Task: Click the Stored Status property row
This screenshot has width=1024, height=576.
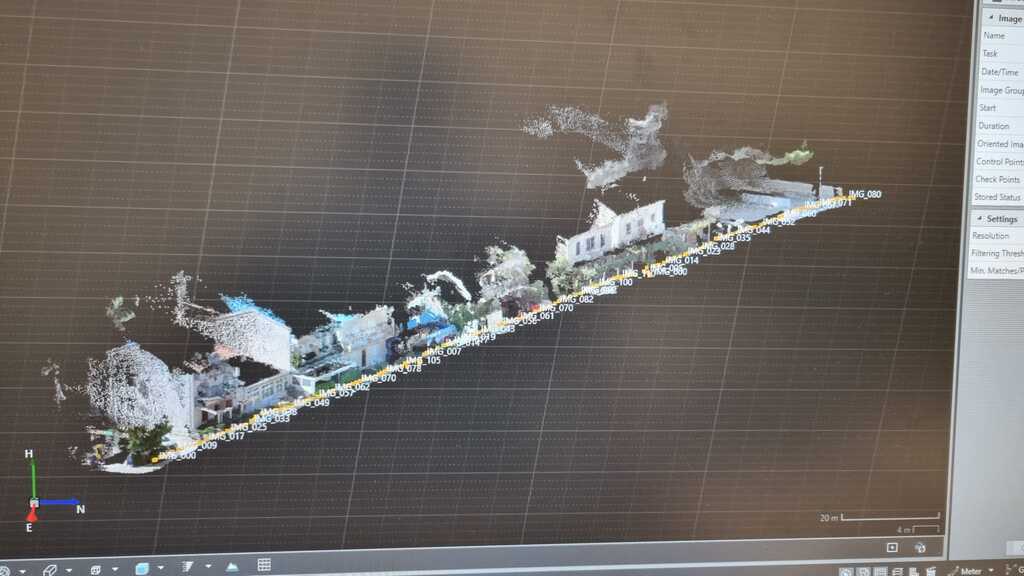Action: pyautogui.click(x=998, y=197)
